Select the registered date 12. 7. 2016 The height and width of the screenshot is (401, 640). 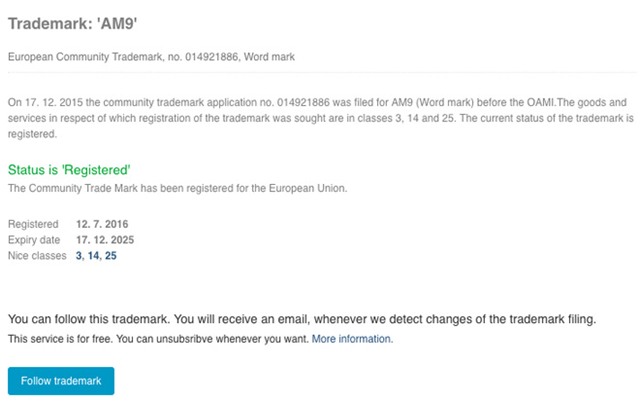(x=102, y=224)
